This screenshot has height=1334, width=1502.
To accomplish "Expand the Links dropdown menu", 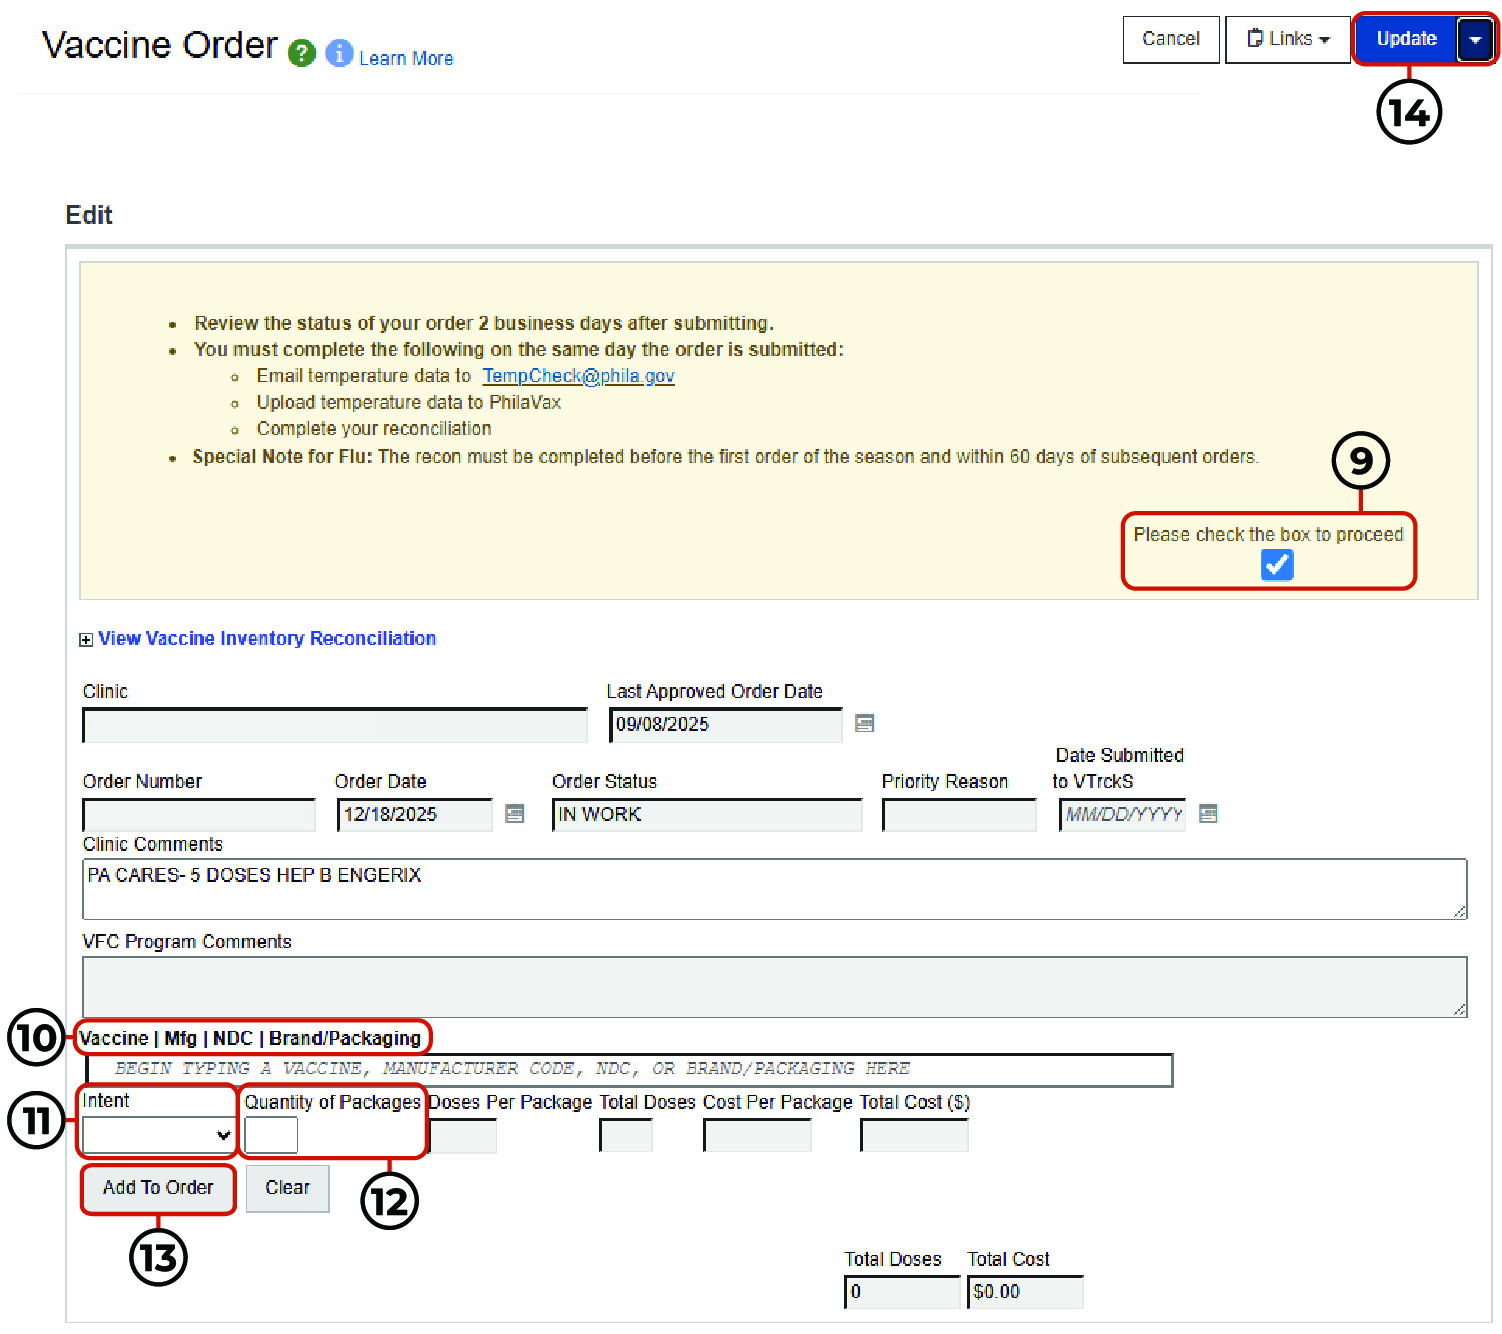I will (x=1288, y=39).
